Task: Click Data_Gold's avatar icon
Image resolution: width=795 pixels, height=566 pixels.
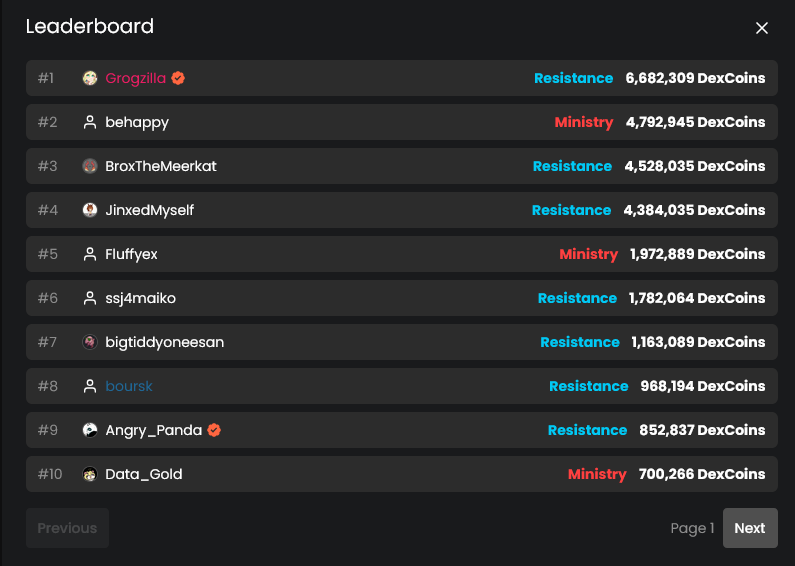Action: point(90,474)
